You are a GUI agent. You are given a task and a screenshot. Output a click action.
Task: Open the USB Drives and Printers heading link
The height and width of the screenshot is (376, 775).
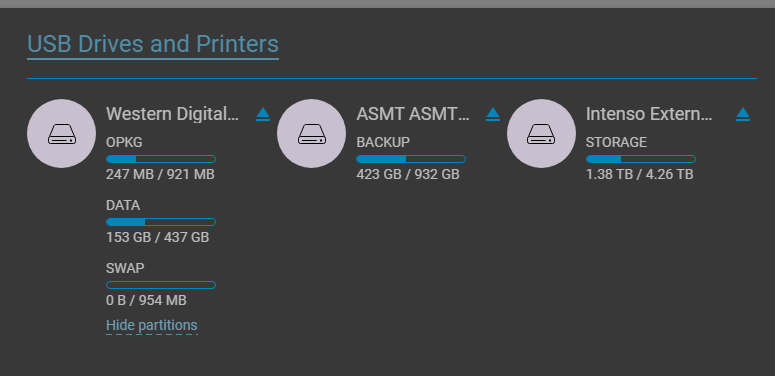(153, 44)
